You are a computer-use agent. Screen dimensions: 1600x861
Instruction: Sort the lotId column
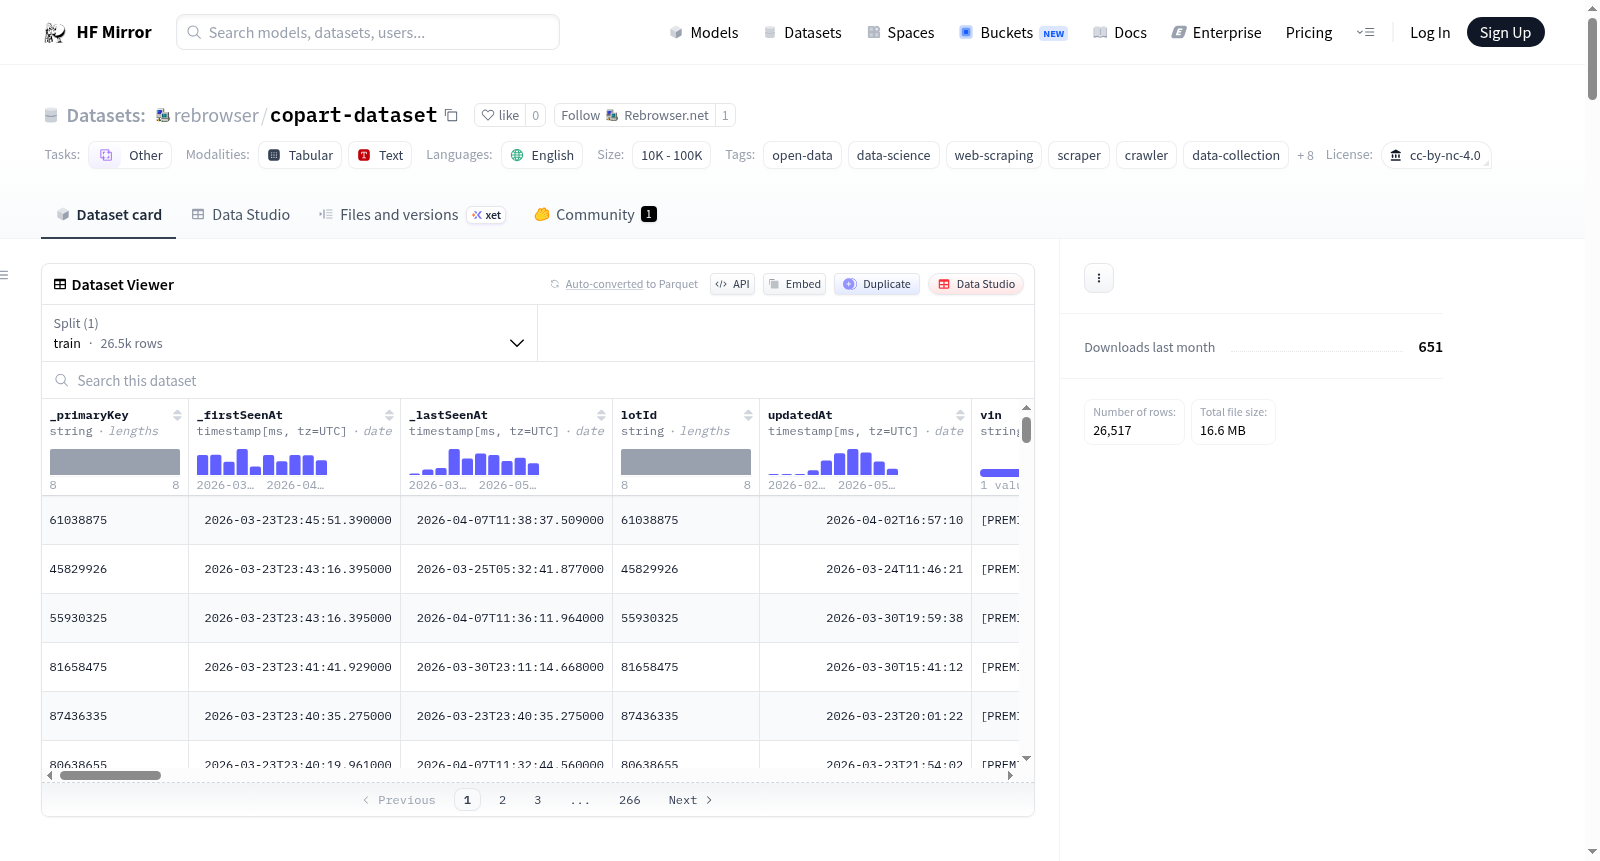click(x=748, y=415)
